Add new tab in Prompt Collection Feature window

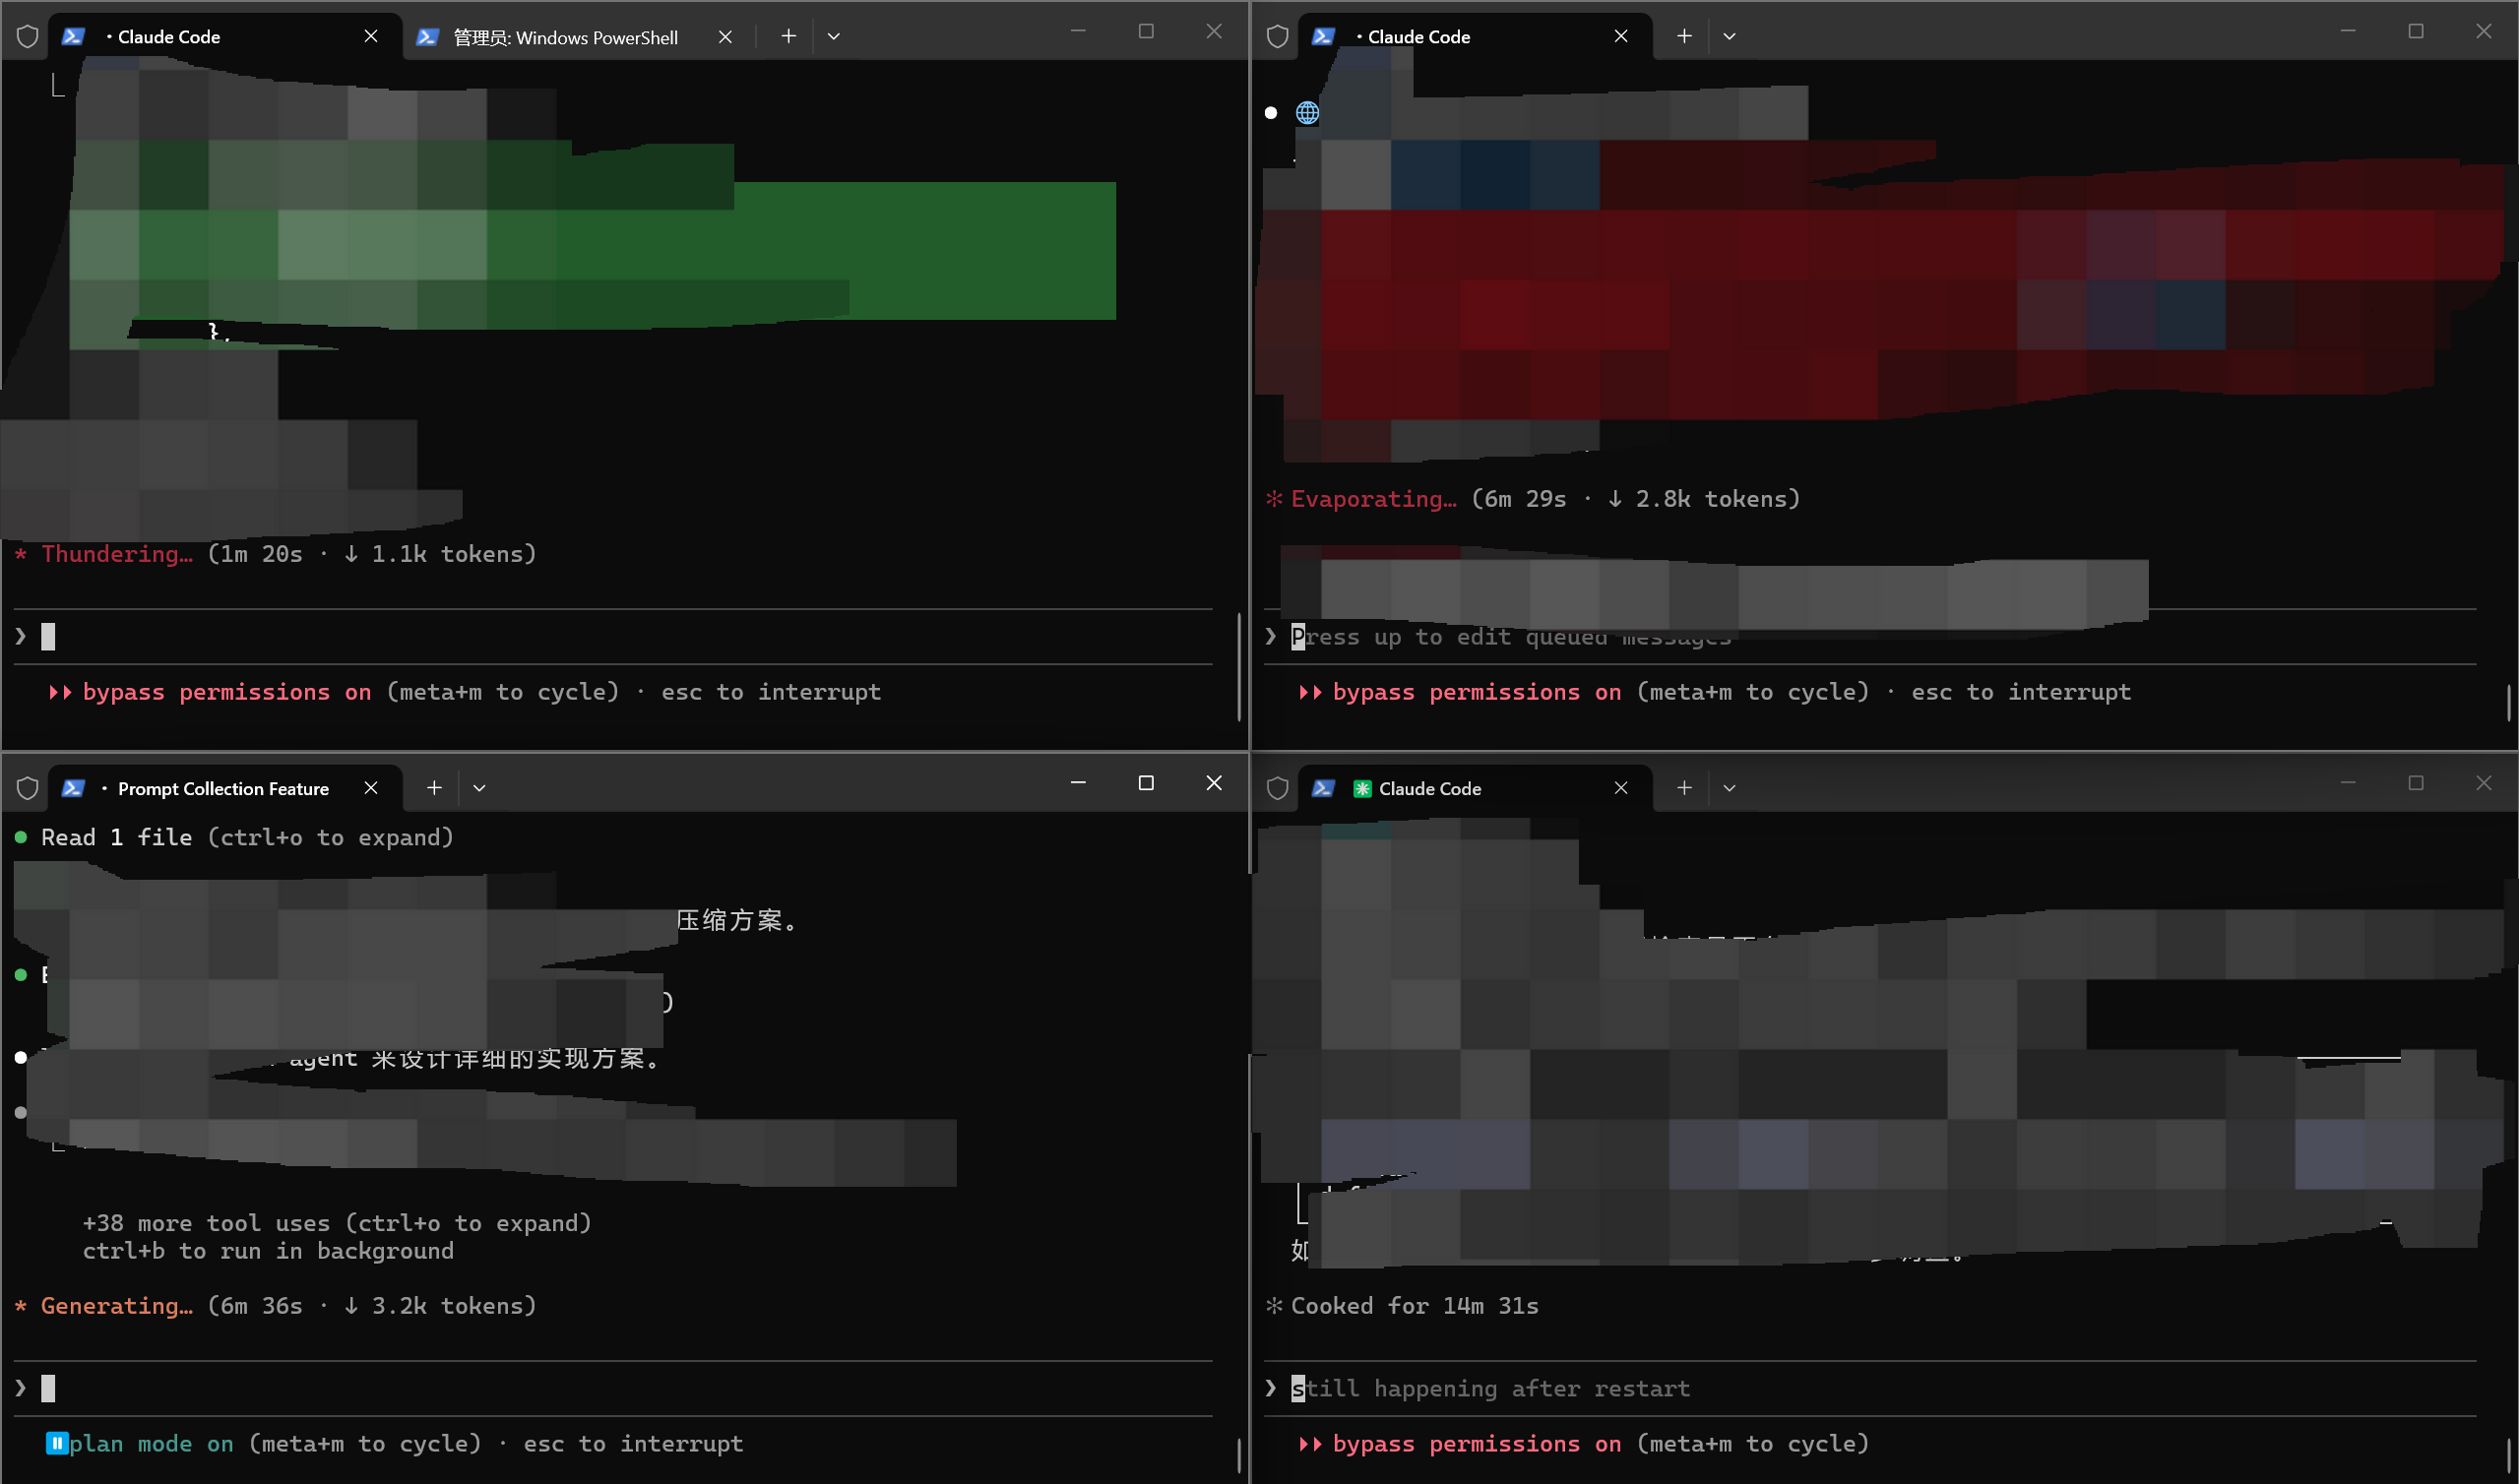[434, 788]
